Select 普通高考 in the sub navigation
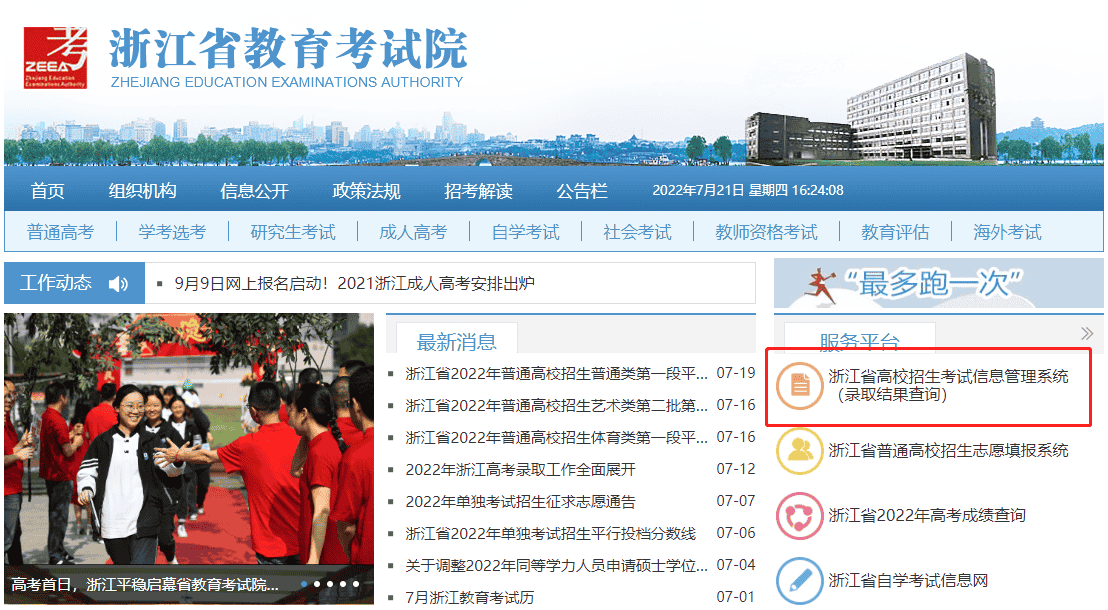Image resolution: width=1108 pixels, height=610 pixels. coord(60,232)
